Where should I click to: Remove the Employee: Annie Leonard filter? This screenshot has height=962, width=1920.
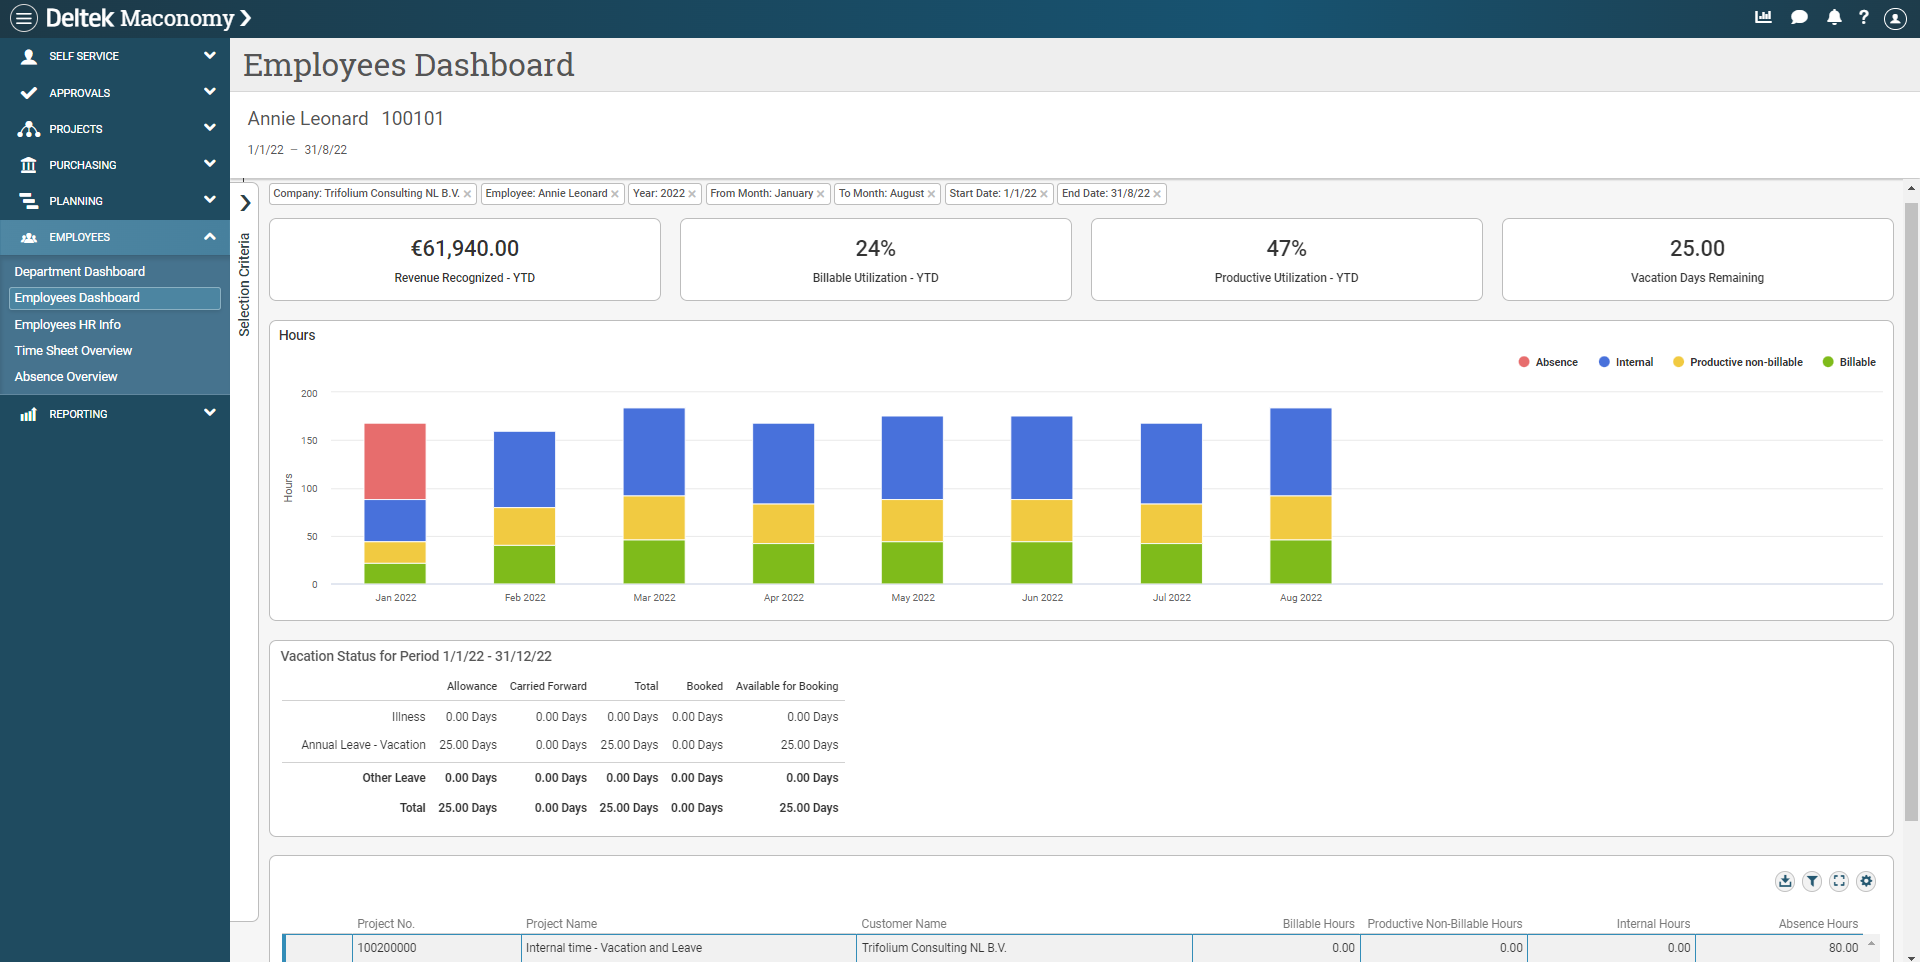coord(615,194)
